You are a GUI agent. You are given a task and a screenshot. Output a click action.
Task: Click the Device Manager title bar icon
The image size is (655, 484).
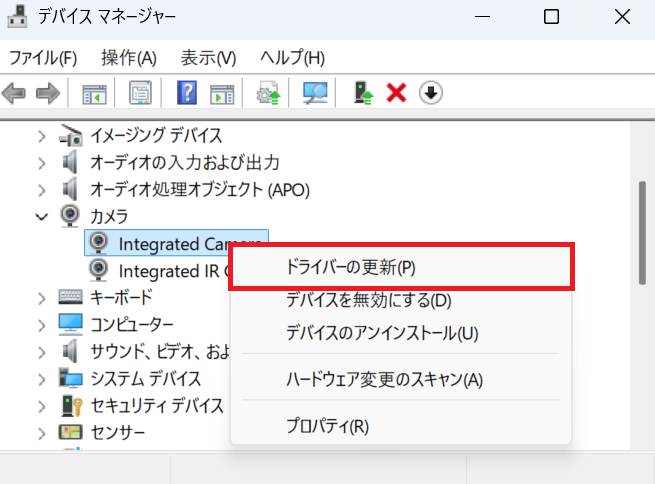pos(17,17)
